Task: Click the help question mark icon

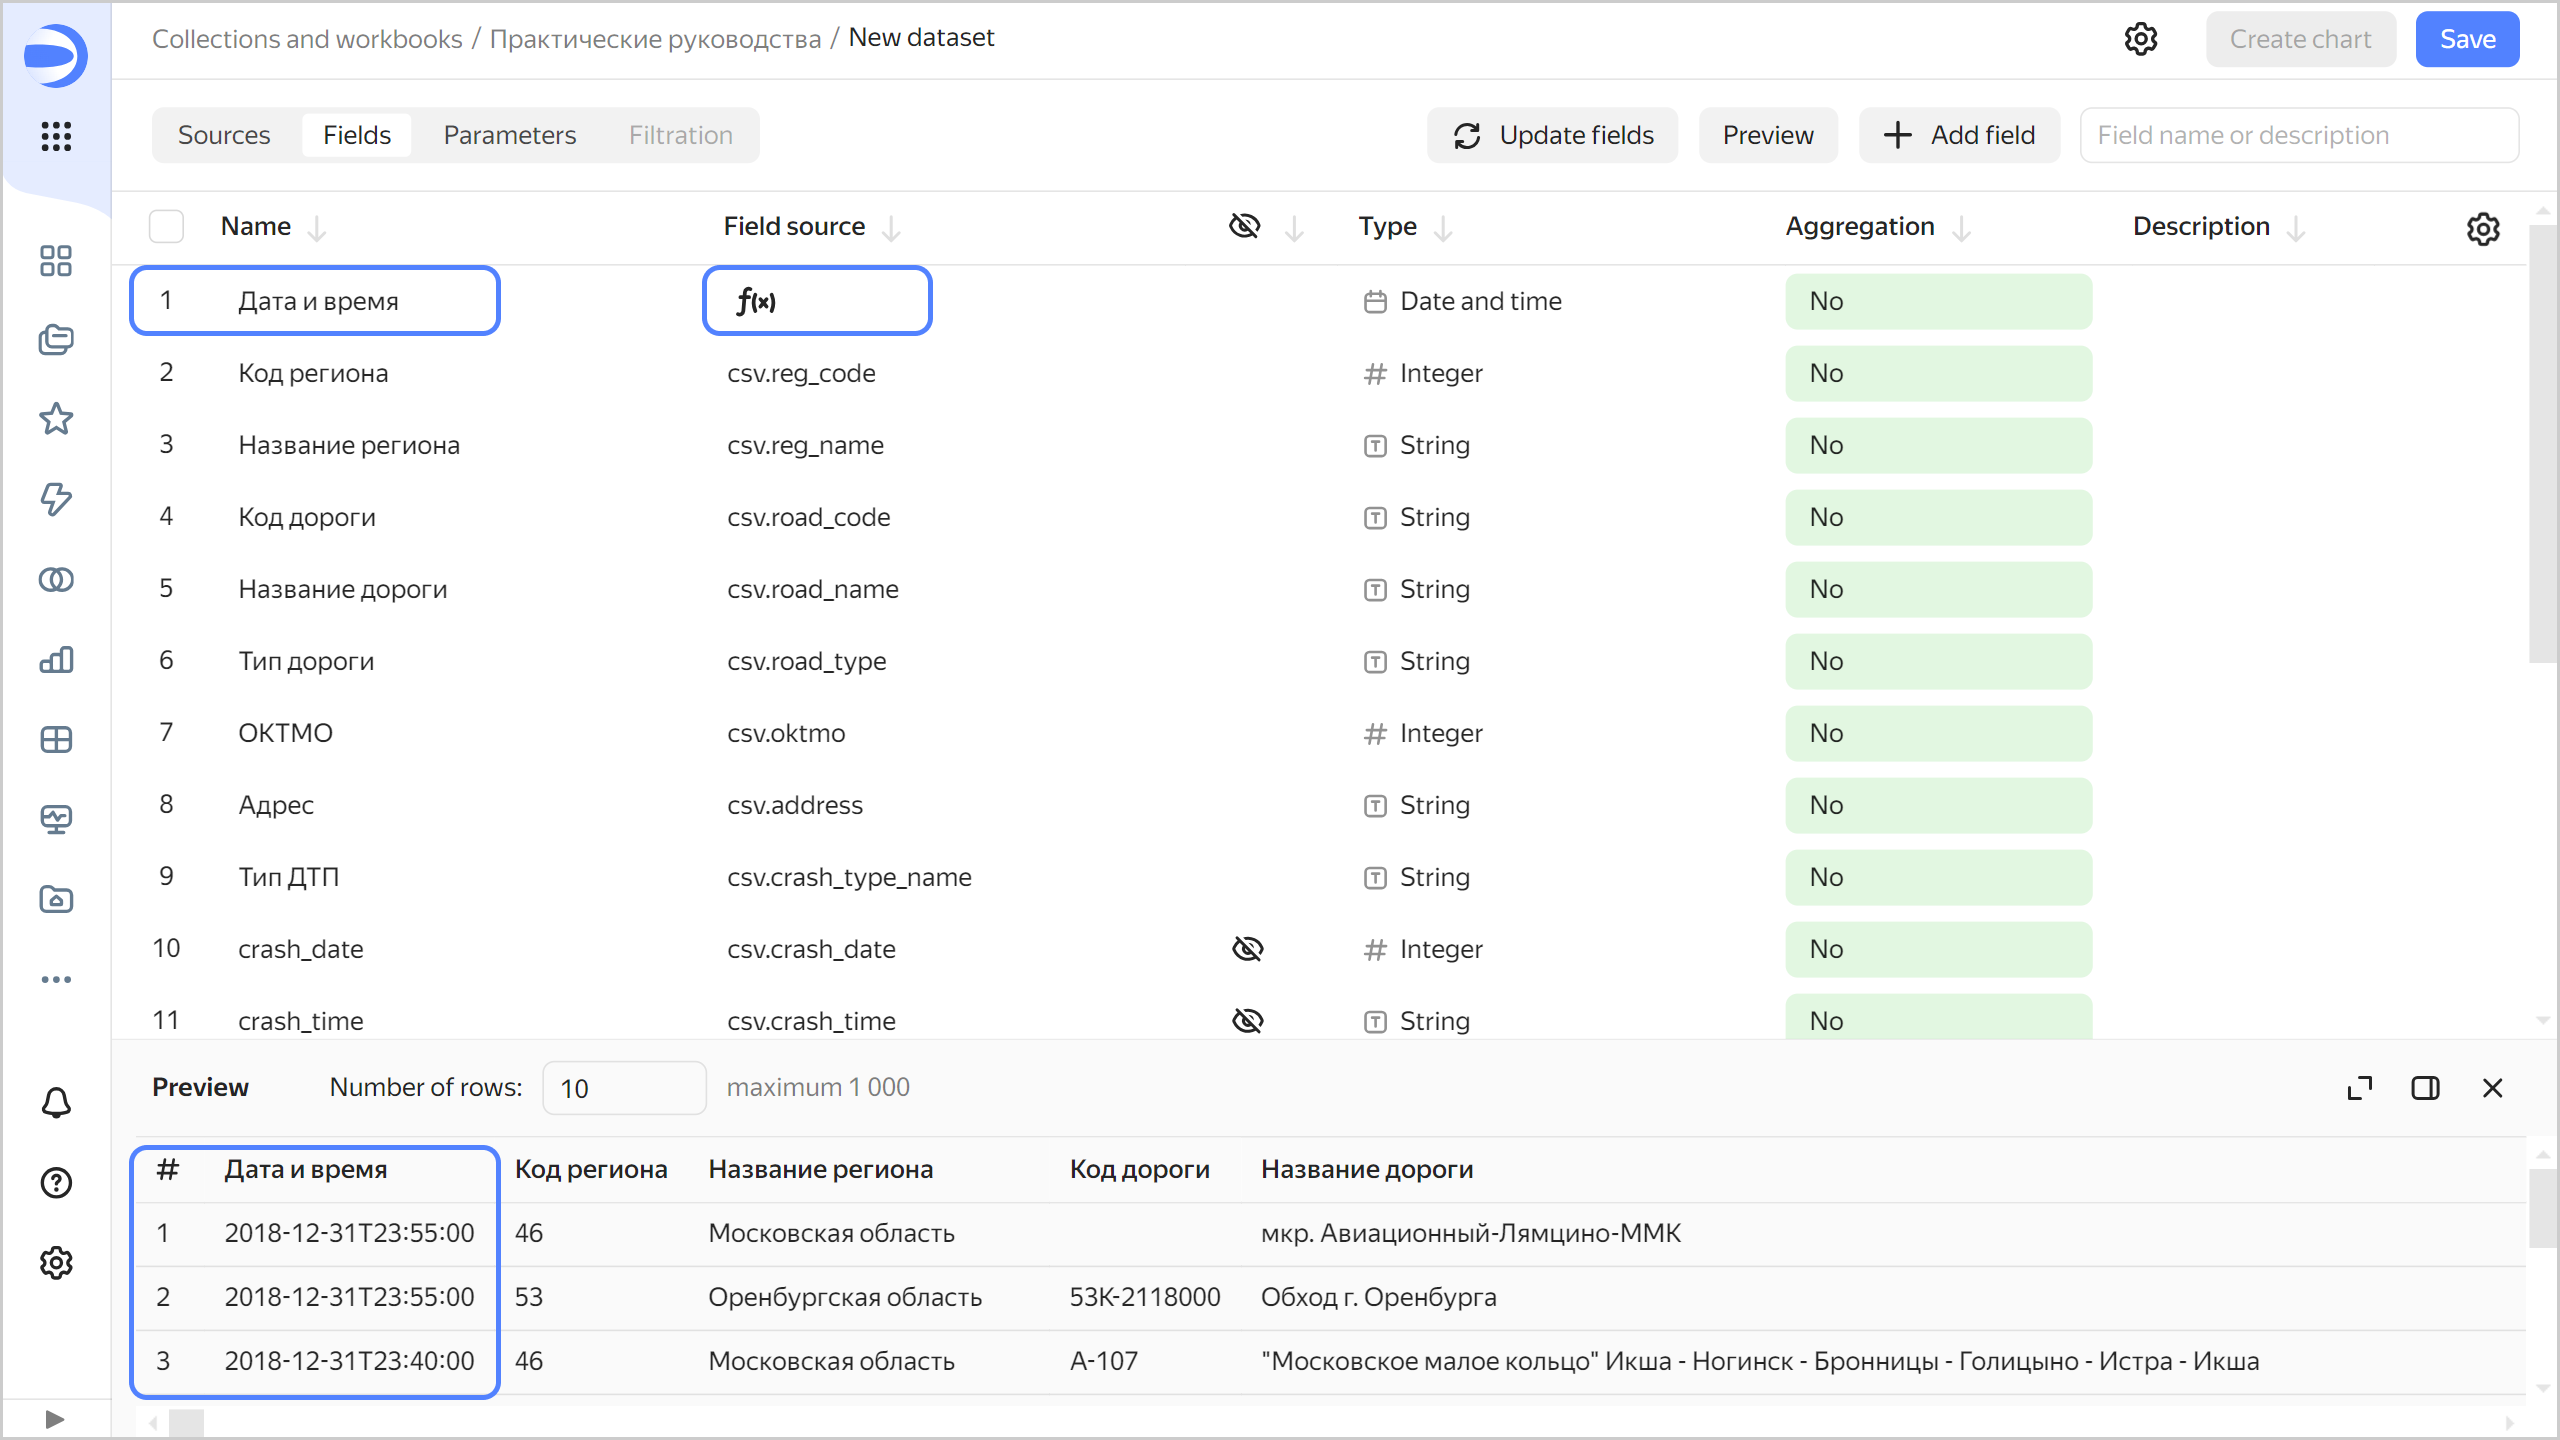Action: [56, 1183]
